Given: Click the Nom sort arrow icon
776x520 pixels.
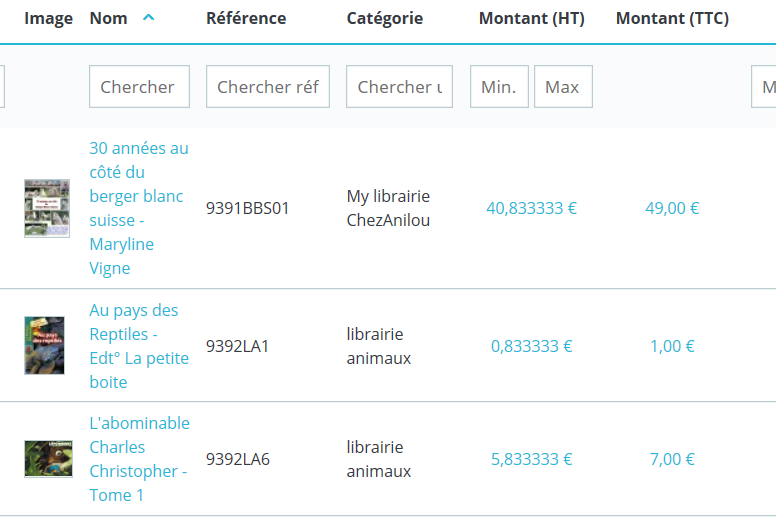Looking at the screenshot, I should pos(149,18).
